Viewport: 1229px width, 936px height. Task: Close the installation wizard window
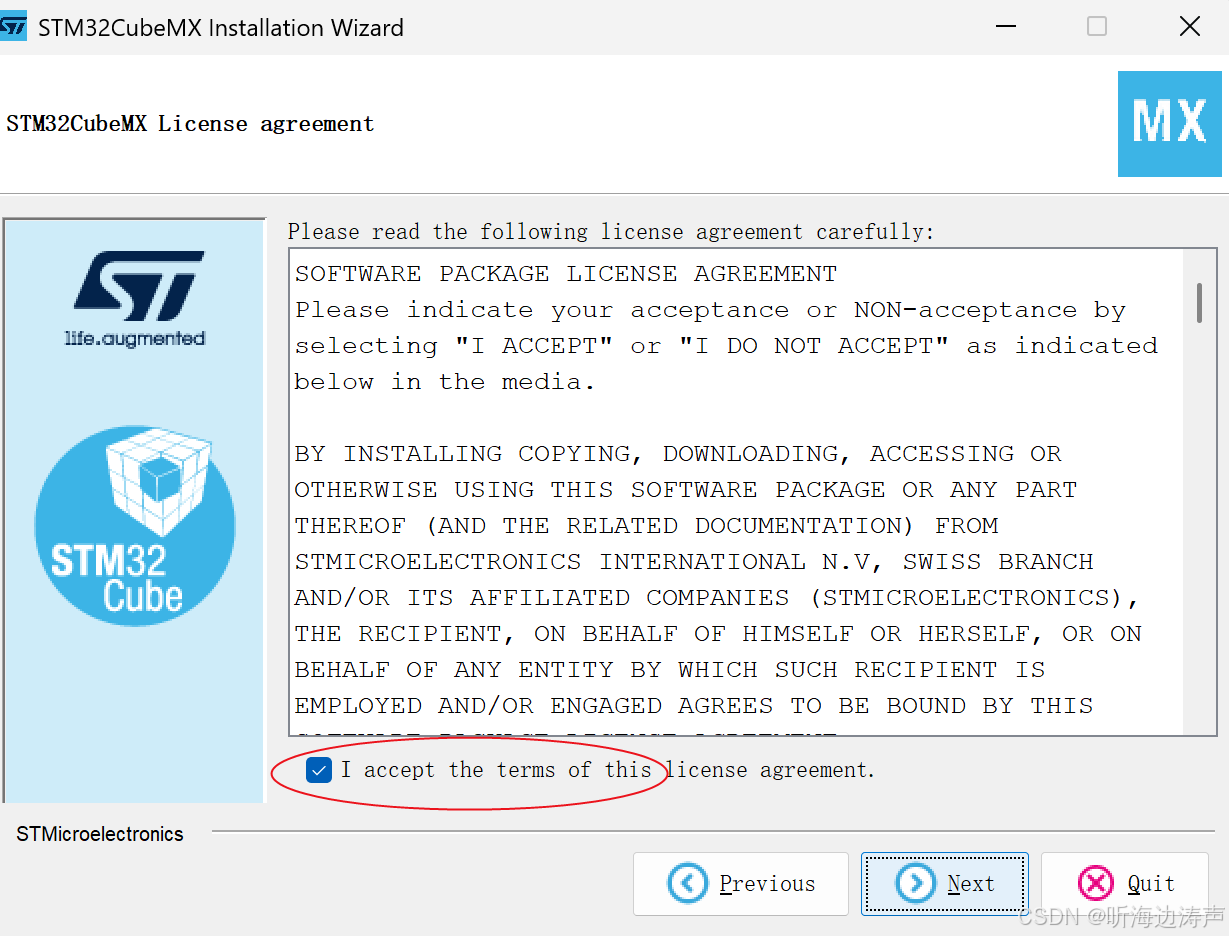(x=1190, y=27)
